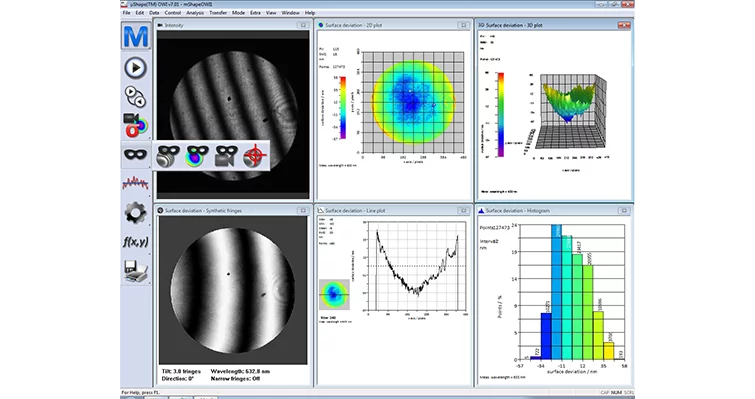
Task: Click the tallest blue histogram bar
Action: (557, 292)
